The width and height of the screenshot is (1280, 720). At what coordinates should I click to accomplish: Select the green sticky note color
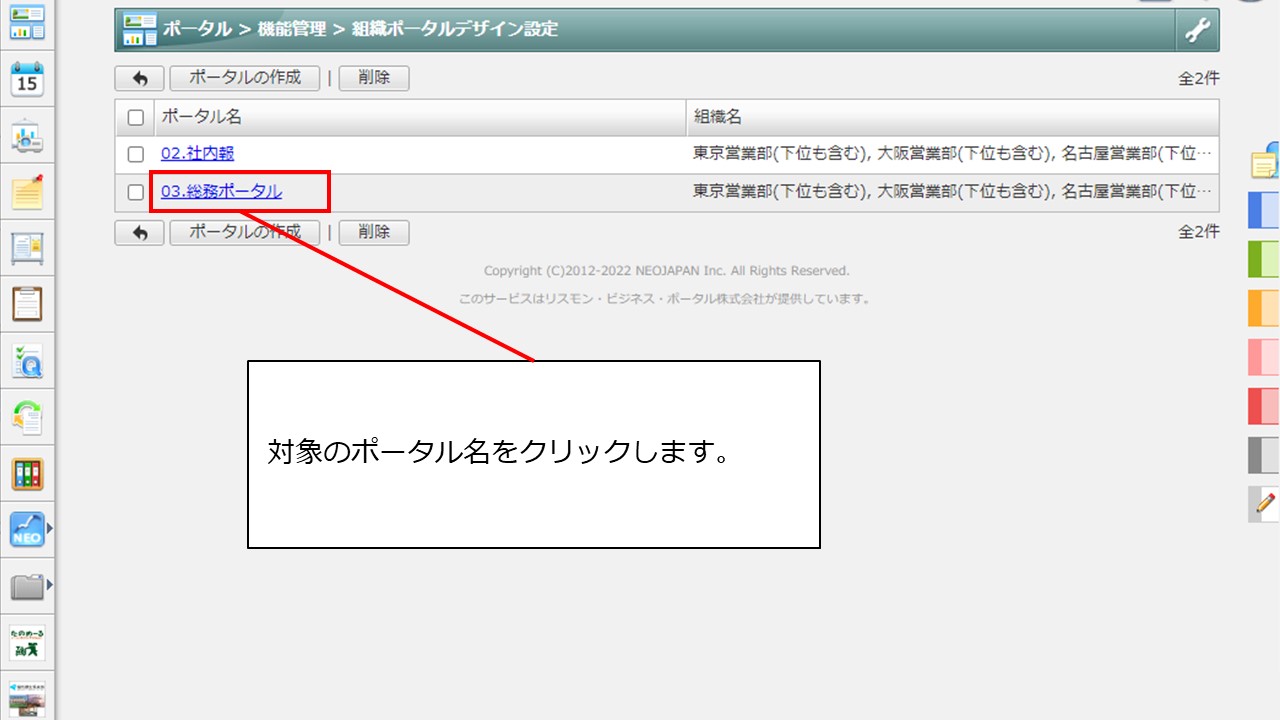point(1264,259)
